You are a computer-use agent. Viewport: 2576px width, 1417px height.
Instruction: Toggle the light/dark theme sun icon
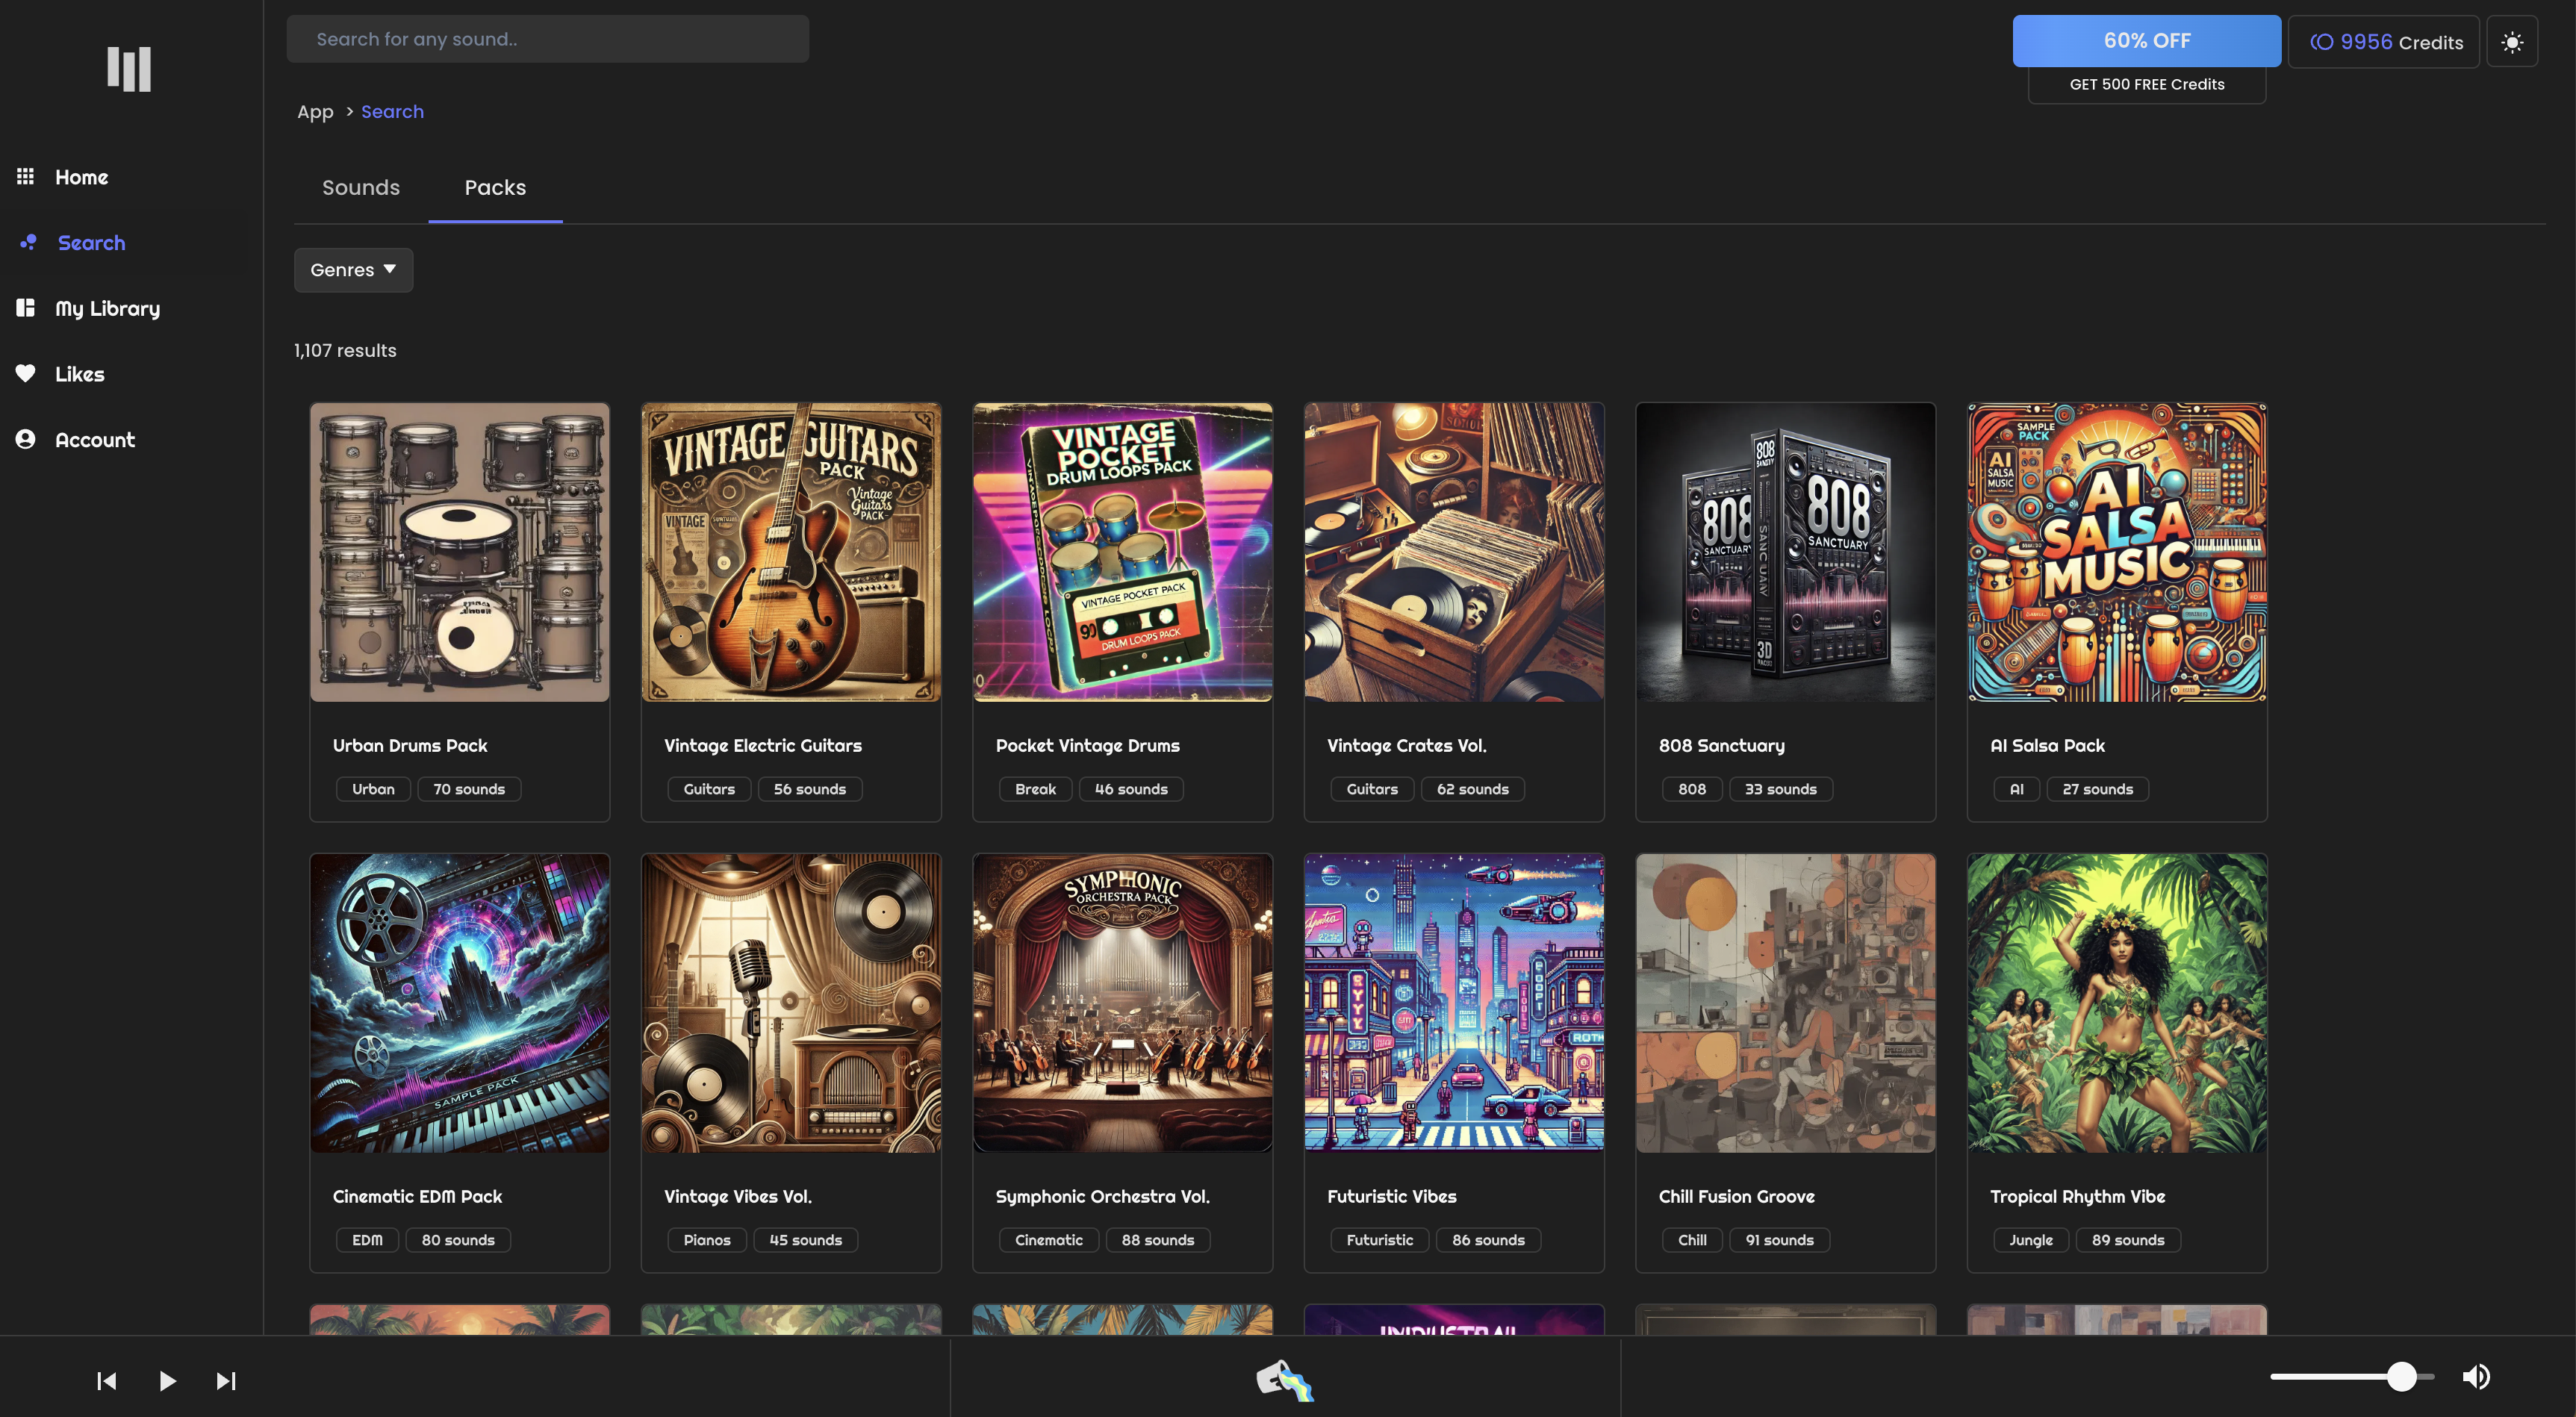[x=2511, y=42]
